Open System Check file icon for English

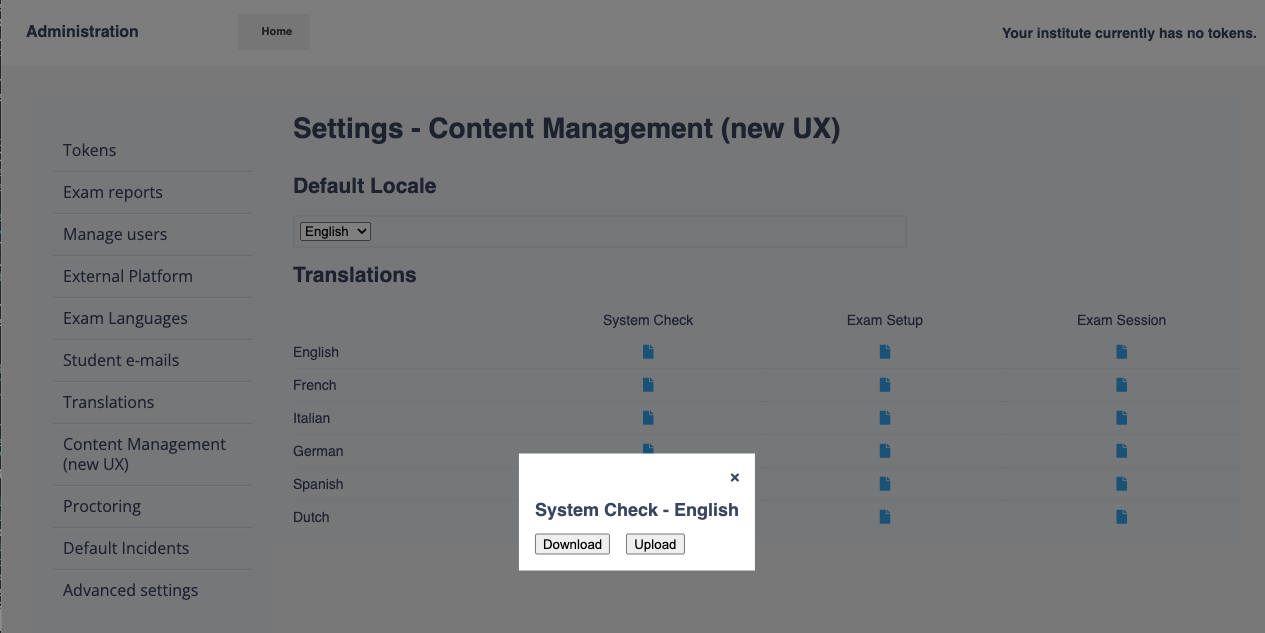648,352
